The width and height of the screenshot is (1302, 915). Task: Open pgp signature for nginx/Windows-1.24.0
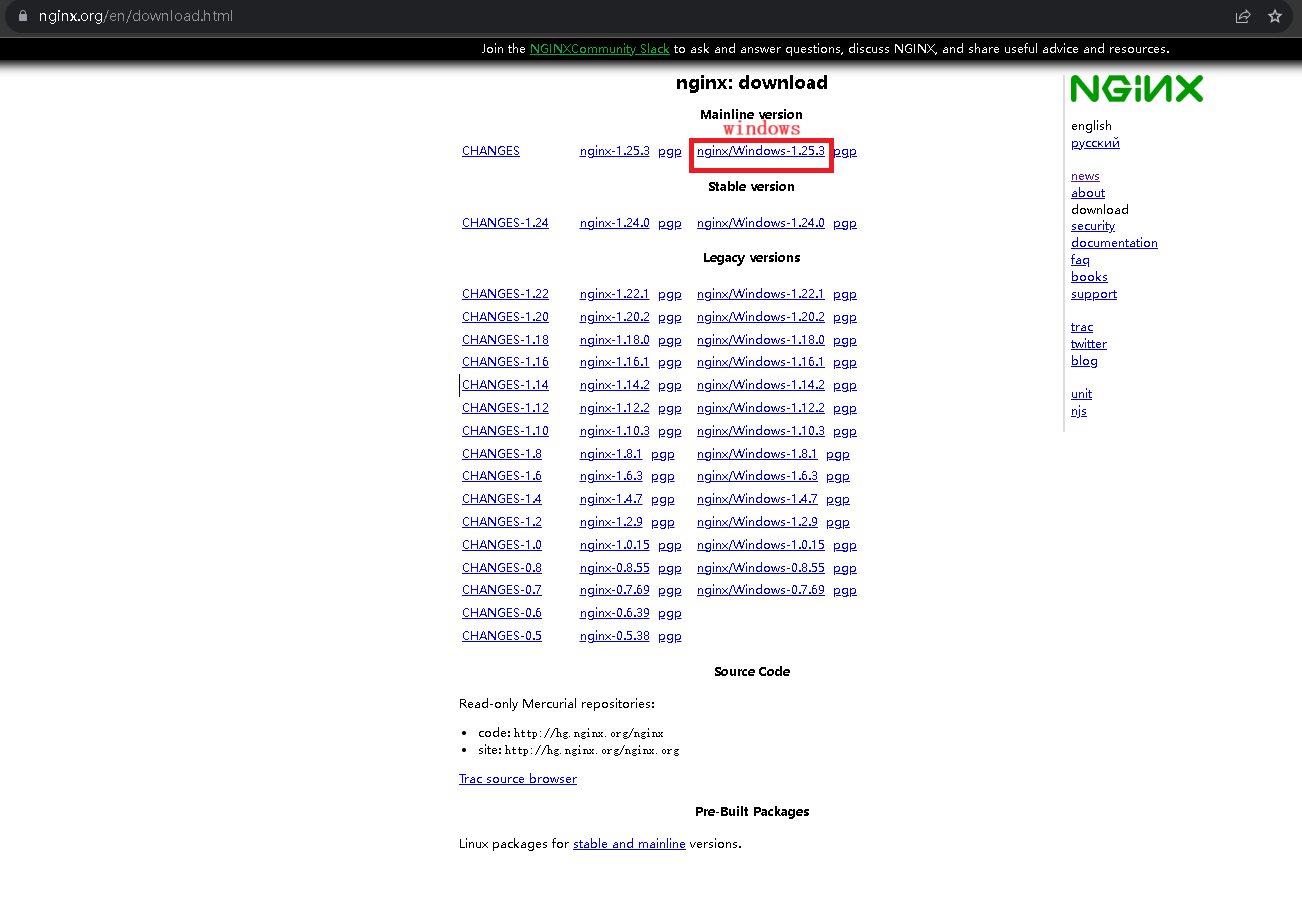(x=844, y=223)
